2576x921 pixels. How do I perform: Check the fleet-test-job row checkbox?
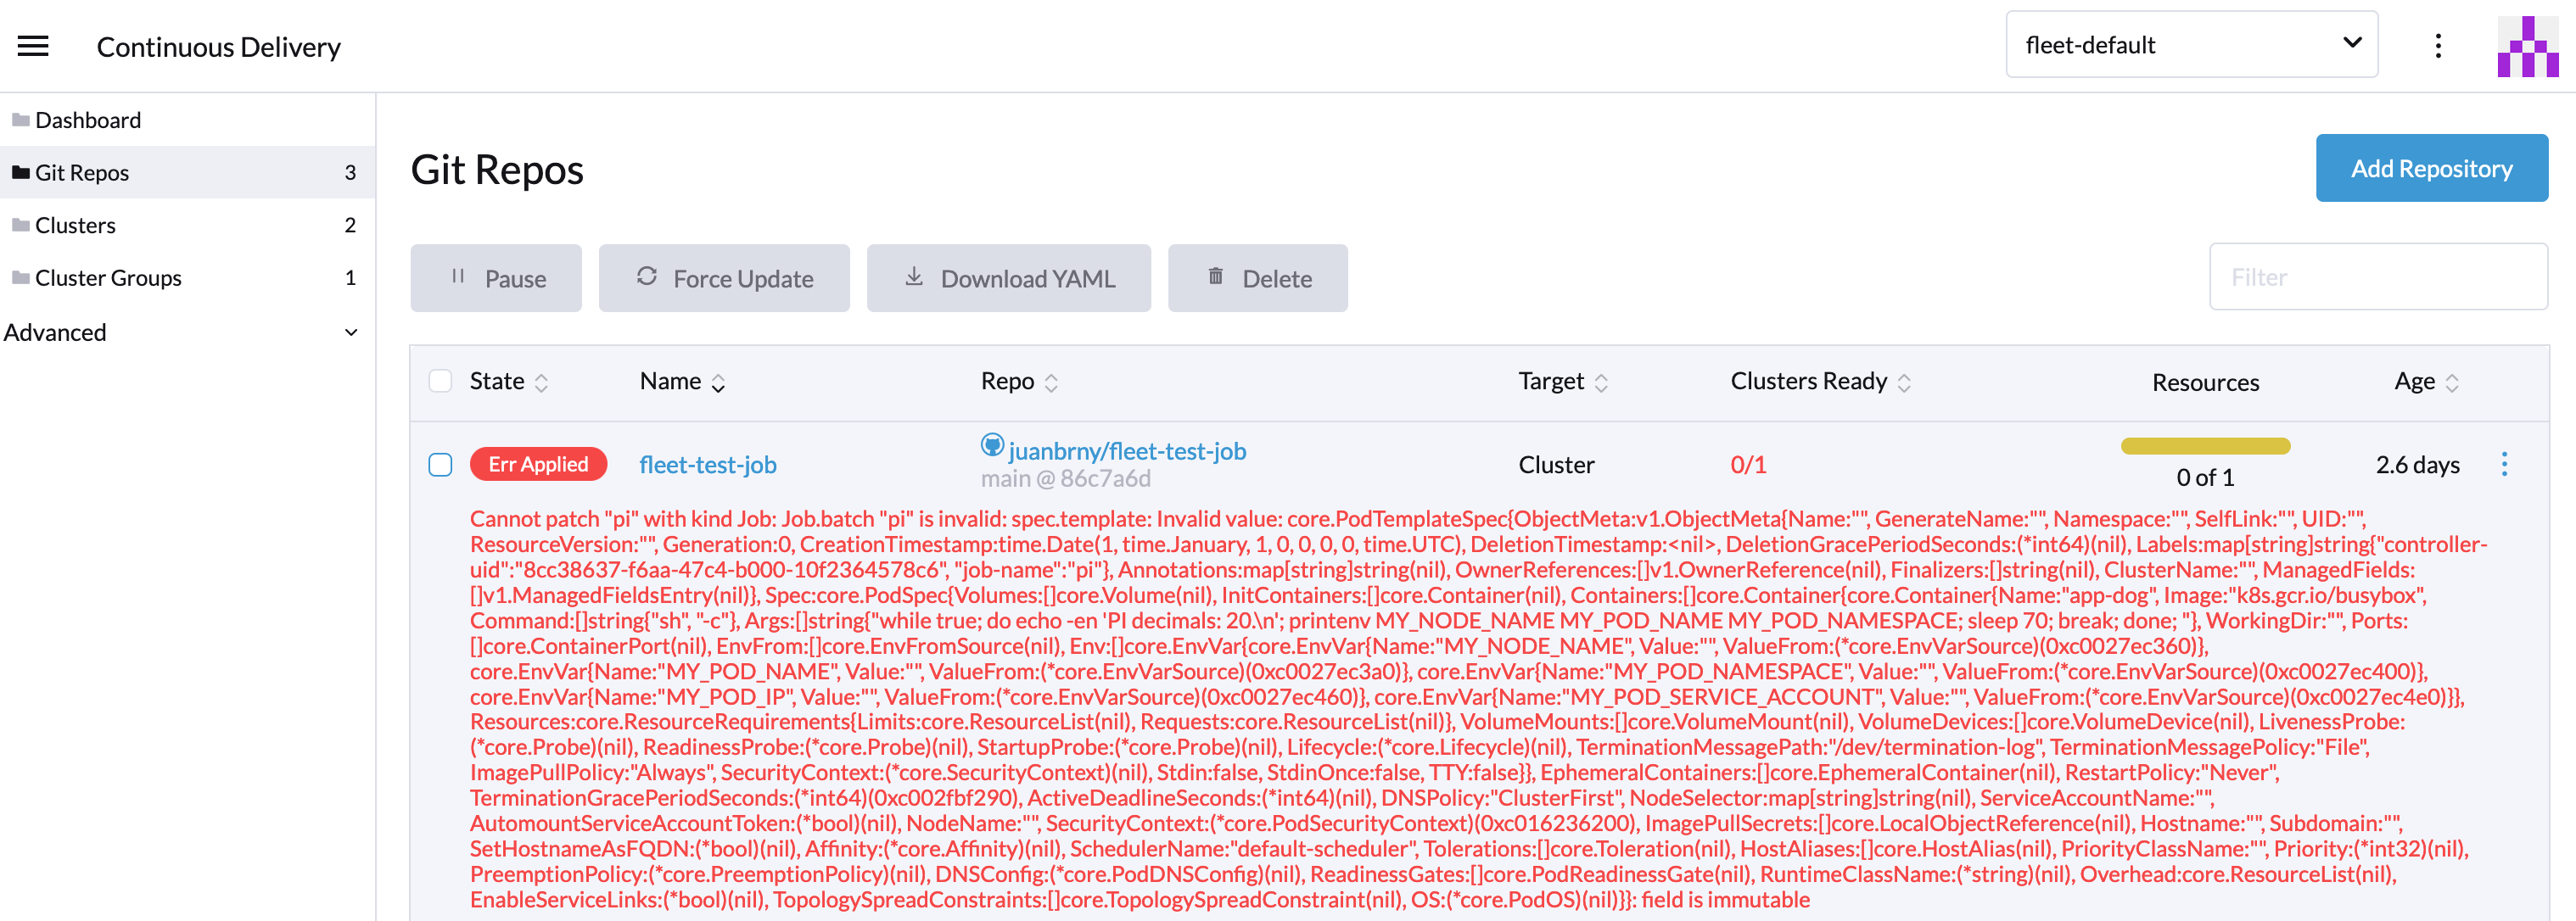pyautogui.click(x=440, y=465)
